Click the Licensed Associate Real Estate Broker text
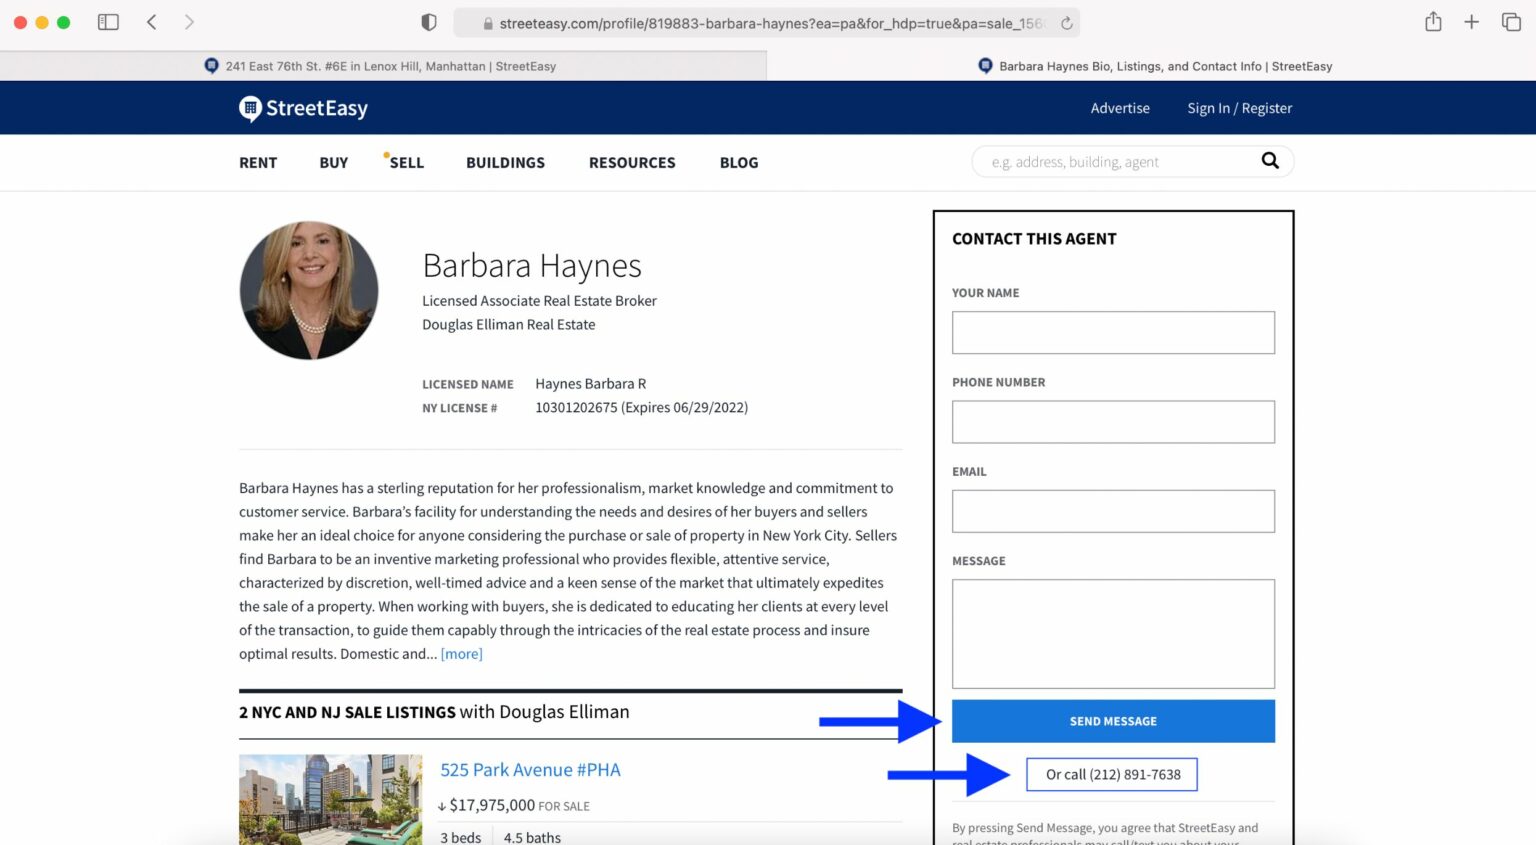1536x845 pixels. pyautogui.click(x=539, y=301)
